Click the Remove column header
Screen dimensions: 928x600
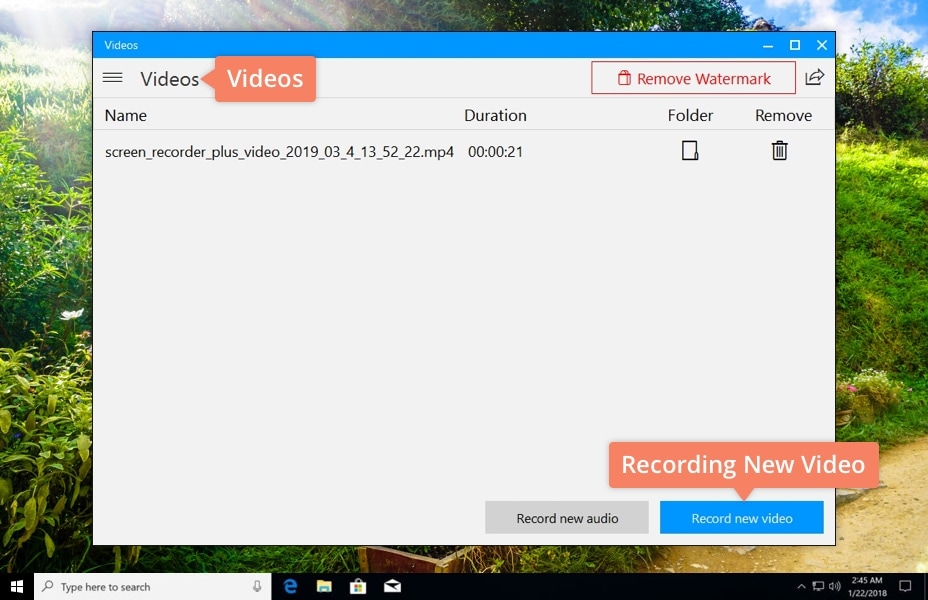click(x=783, y=115)
